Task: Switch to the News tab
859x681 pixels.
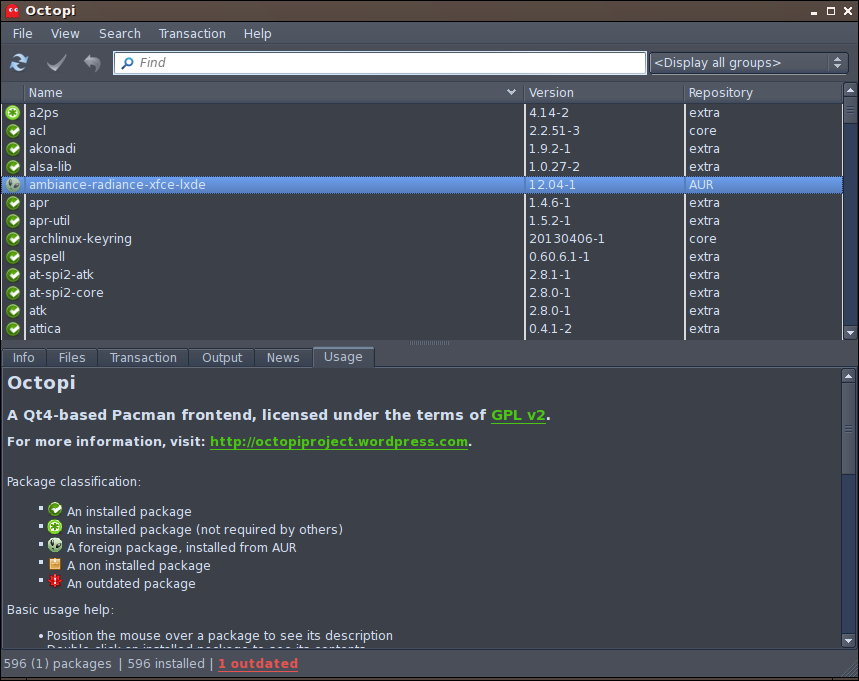Action: [283, 358]
